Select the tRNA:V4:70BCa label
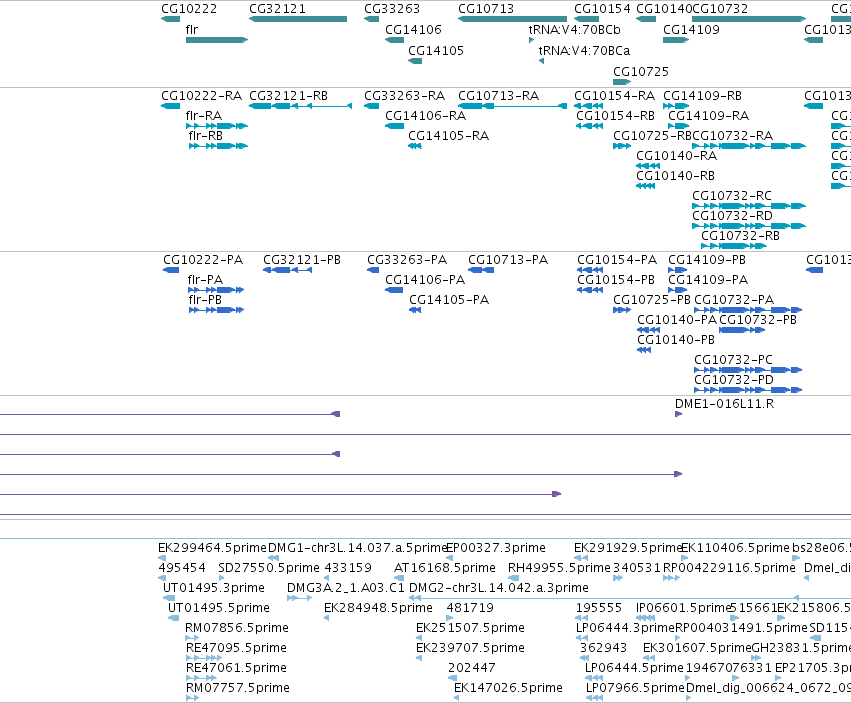The width and height of the screenshot is (851, 703). click(x=585, y=50)
